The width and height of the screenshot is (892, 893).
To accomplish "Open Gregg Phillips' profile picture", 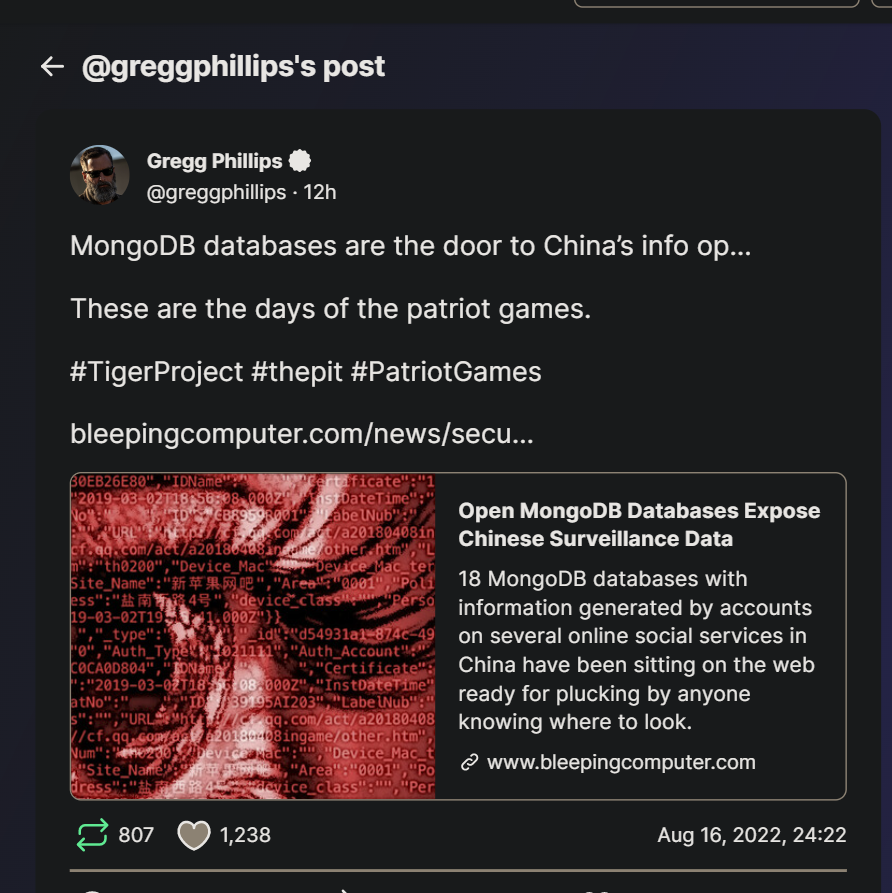I will click(x=100, y=175).
